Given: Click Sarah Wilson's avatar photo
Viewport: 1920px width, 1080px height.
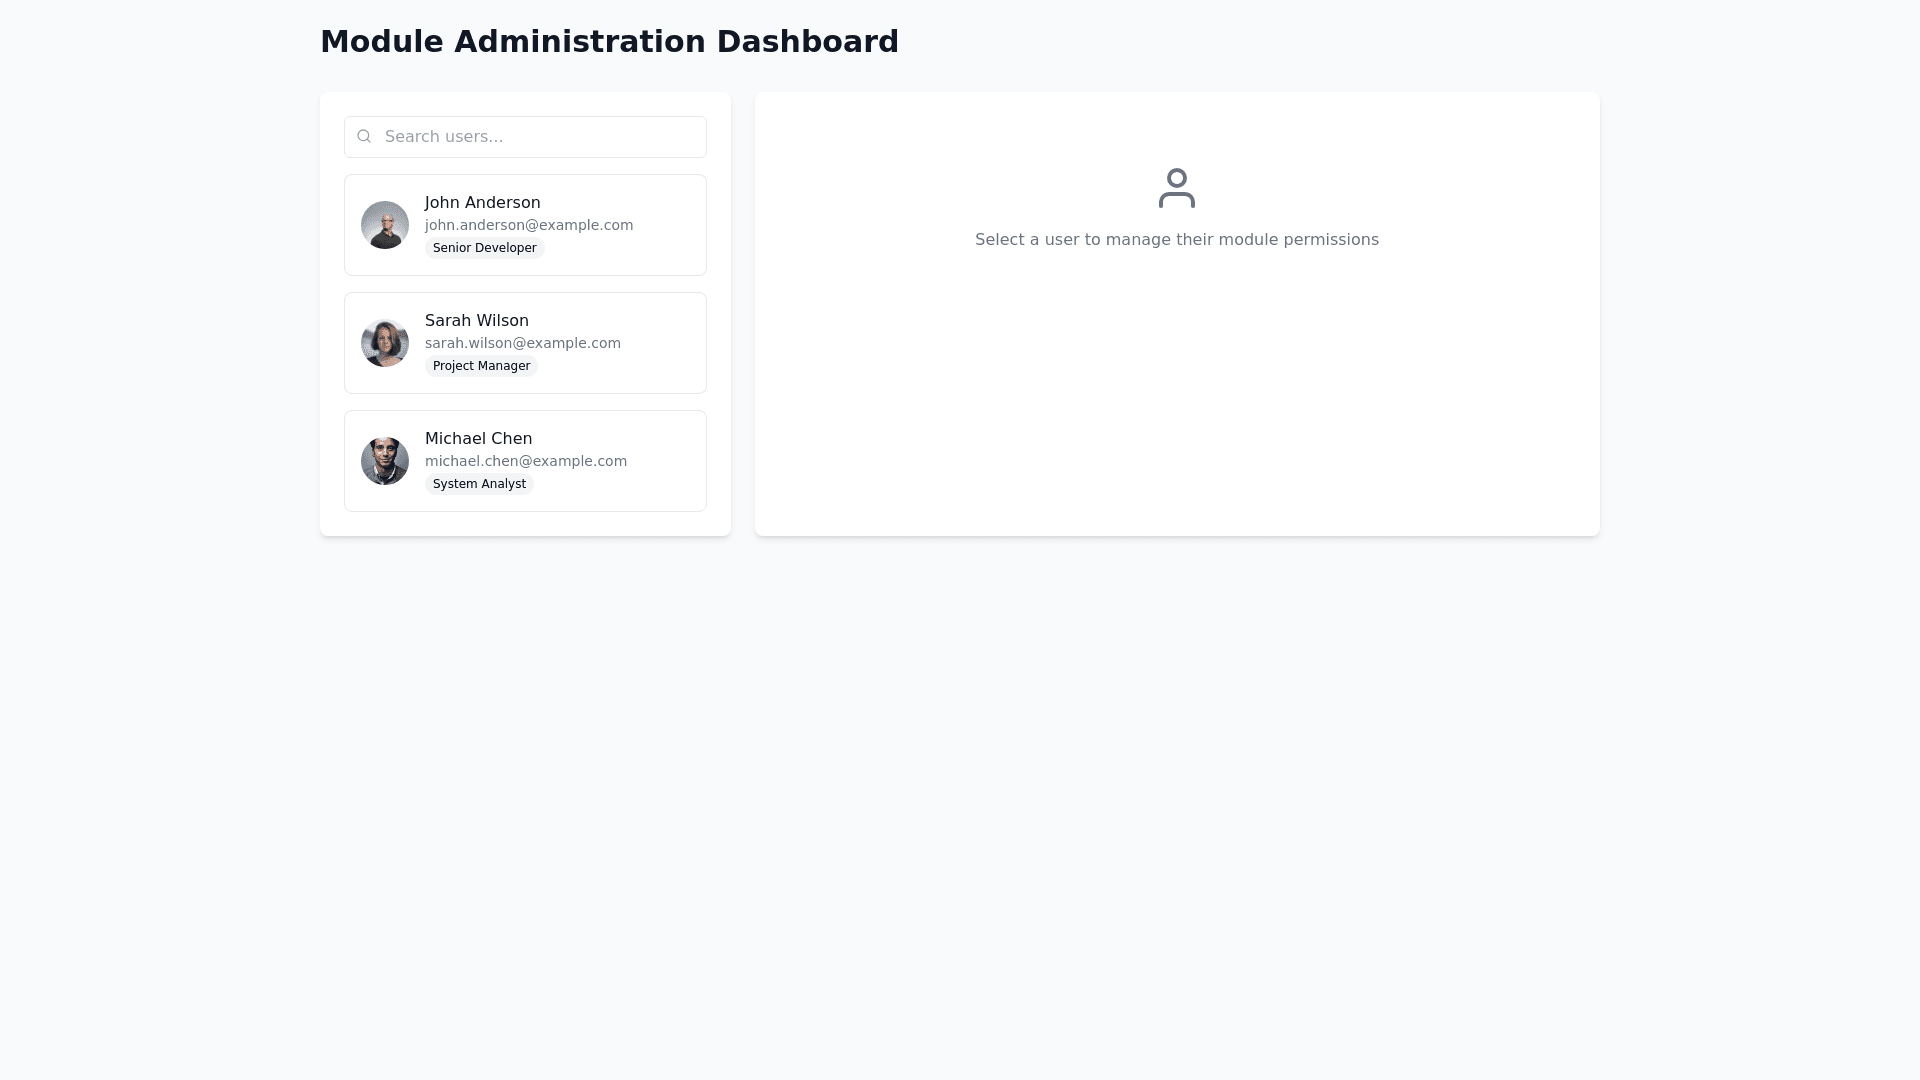Looking at the screenshot, I should point(385,343).
